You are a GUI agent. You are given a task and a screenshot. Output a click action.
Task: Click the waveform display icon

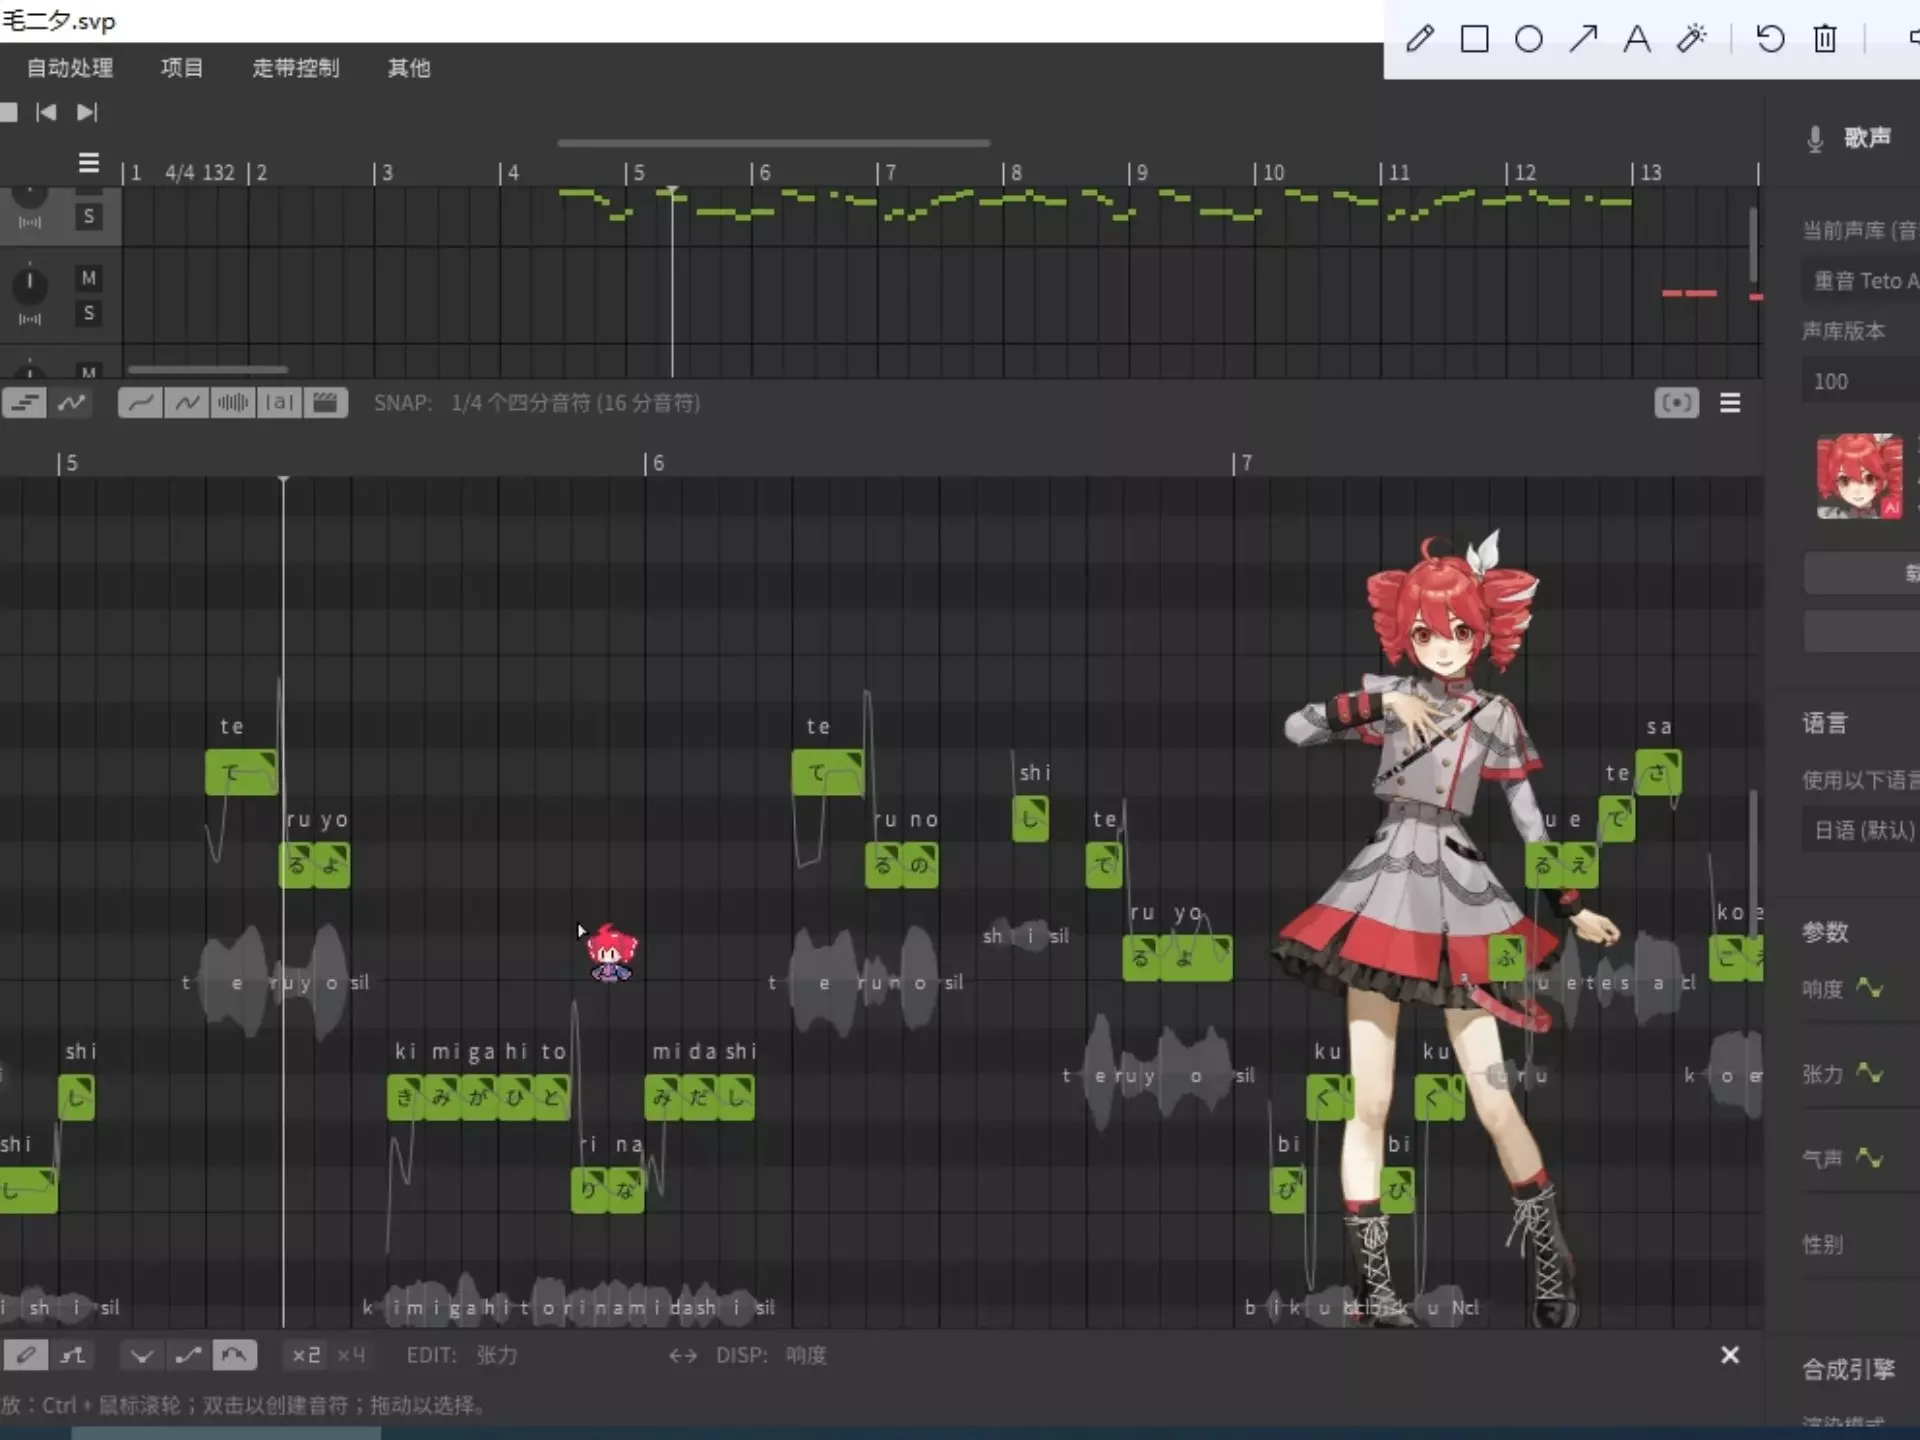[x=233, y=403]
